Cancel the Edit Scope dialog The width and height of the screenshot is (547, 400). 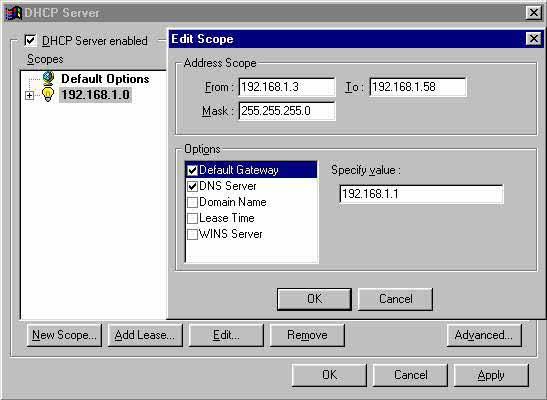click(x=395, y=299)
